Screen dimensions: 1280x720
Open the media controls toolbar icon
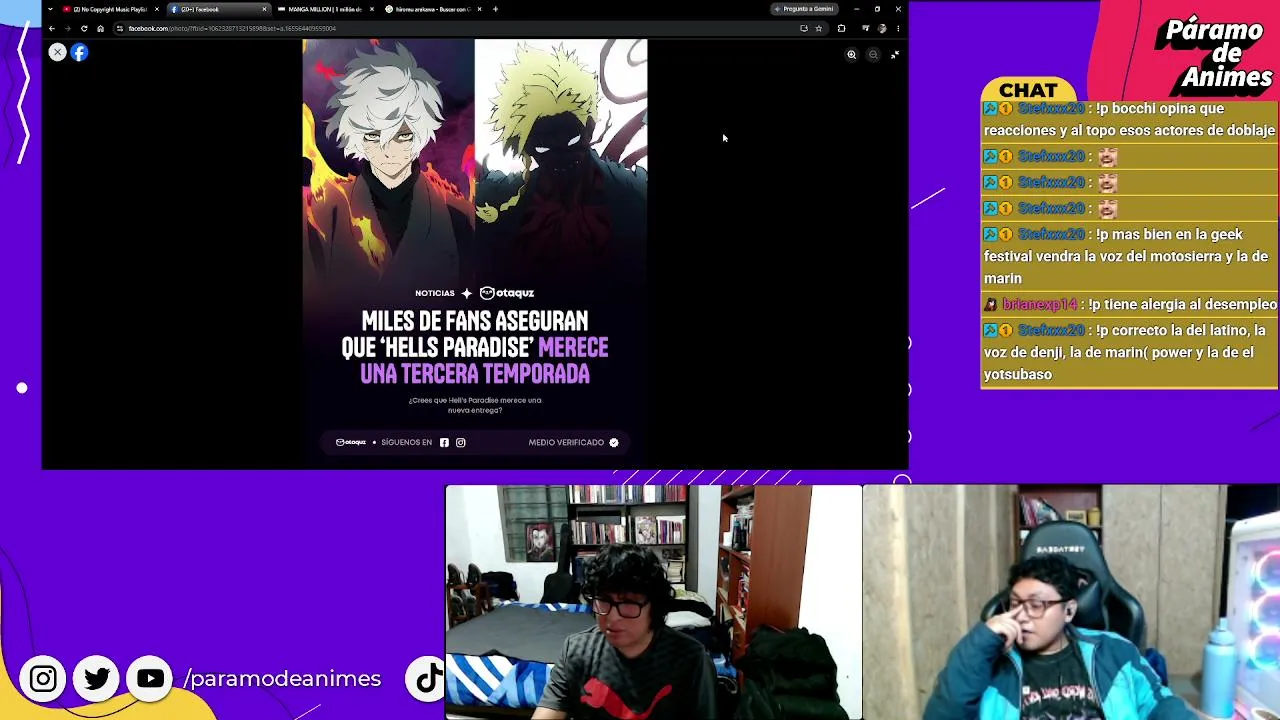point(865,28)
